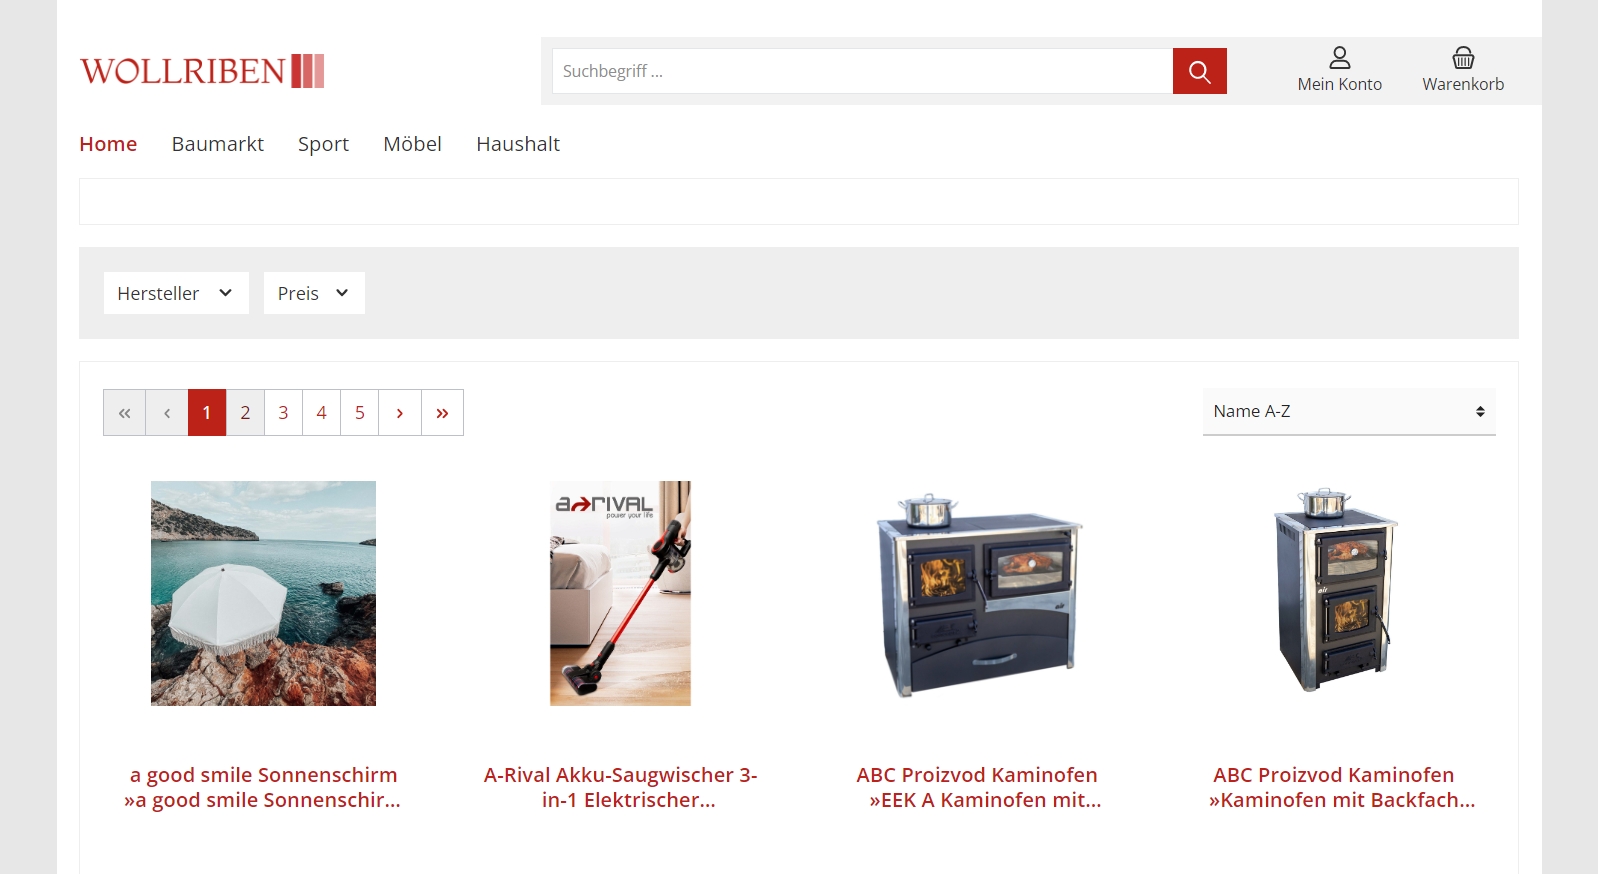Screen dimensions: 1598x874
Task: Click the previous page arrow
Action: 167,412
